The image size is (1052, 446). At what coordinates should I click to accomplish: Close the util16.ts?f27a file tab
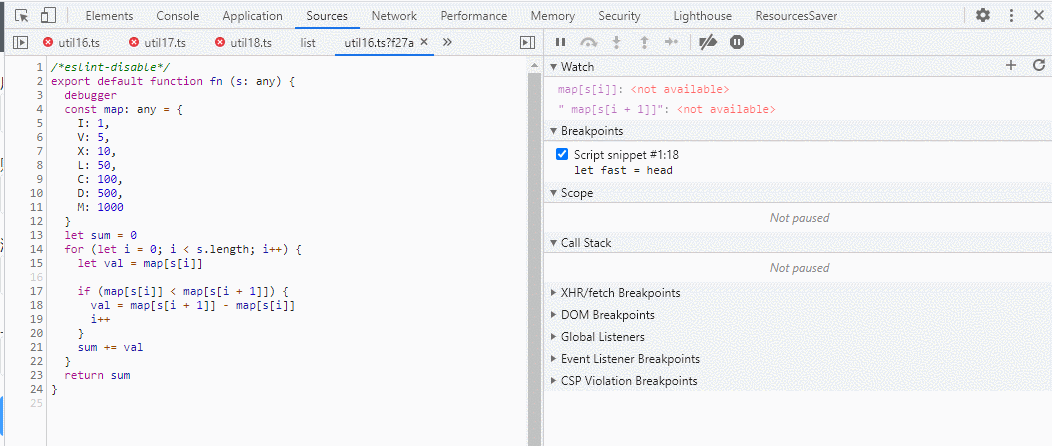click(425, 42)
